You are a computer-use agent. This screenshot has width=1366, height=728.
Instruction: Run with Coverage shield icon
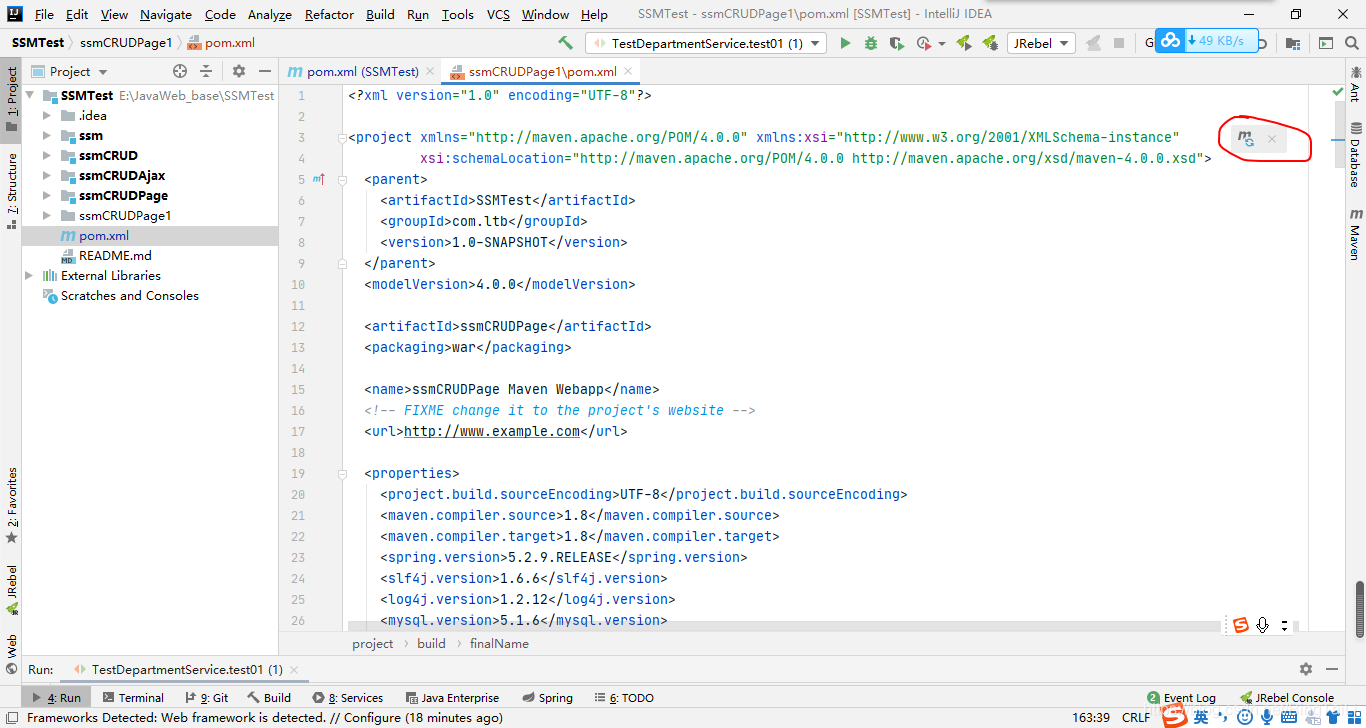click(897, 43)
